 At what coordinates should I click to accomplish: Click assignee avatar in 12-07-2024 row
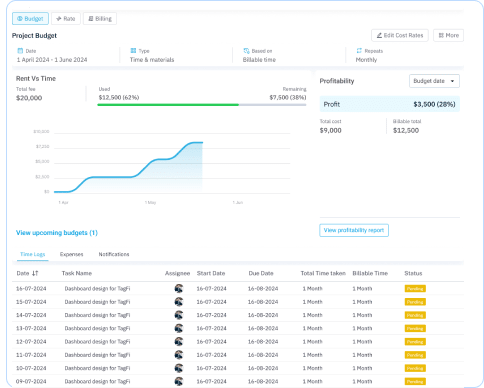[179, 342]
